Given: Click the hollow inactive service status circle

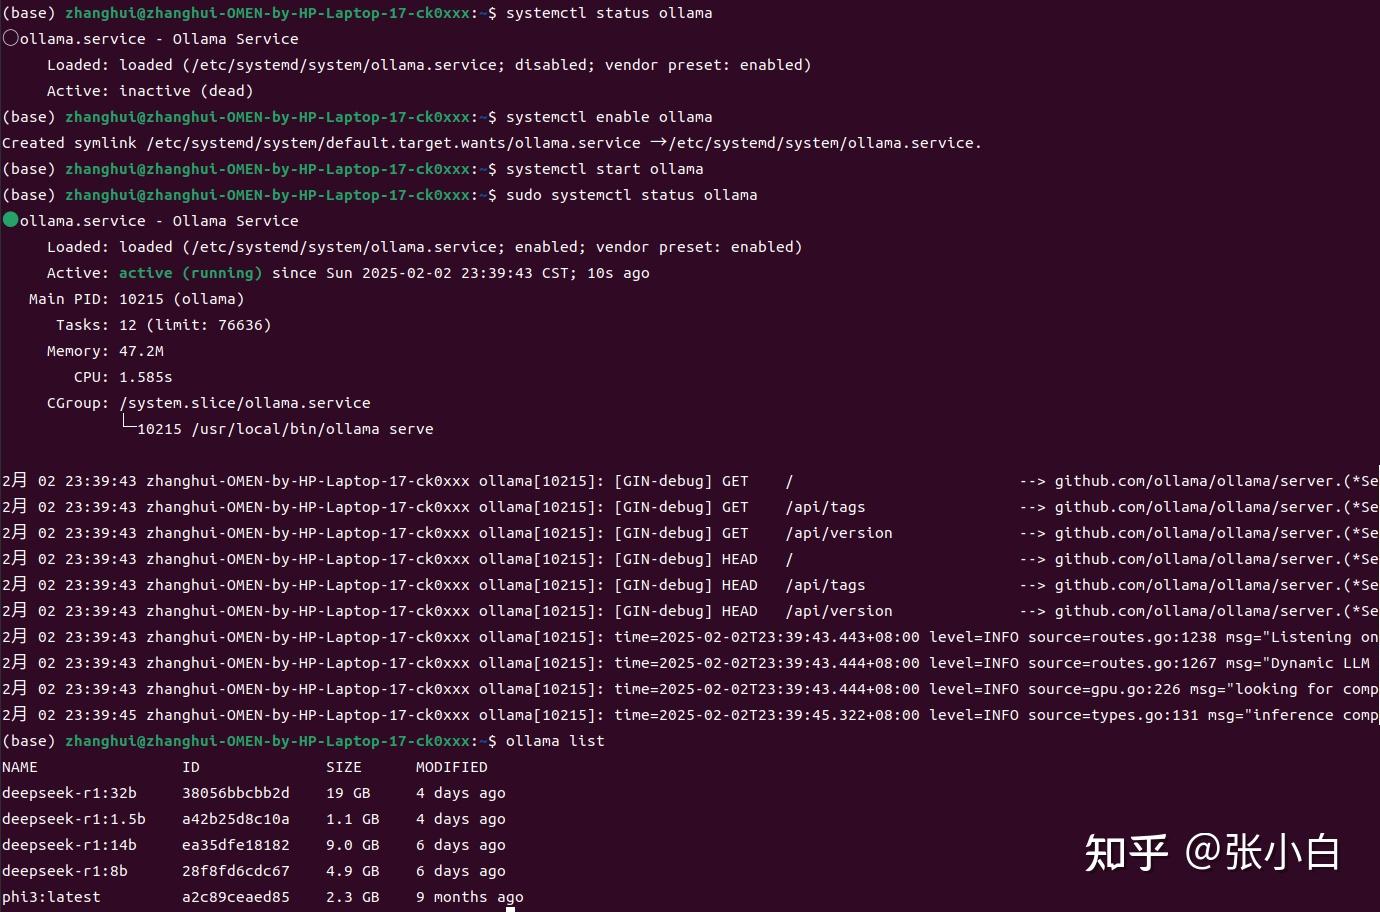Looking at the screenshot, I should [11, 36].
